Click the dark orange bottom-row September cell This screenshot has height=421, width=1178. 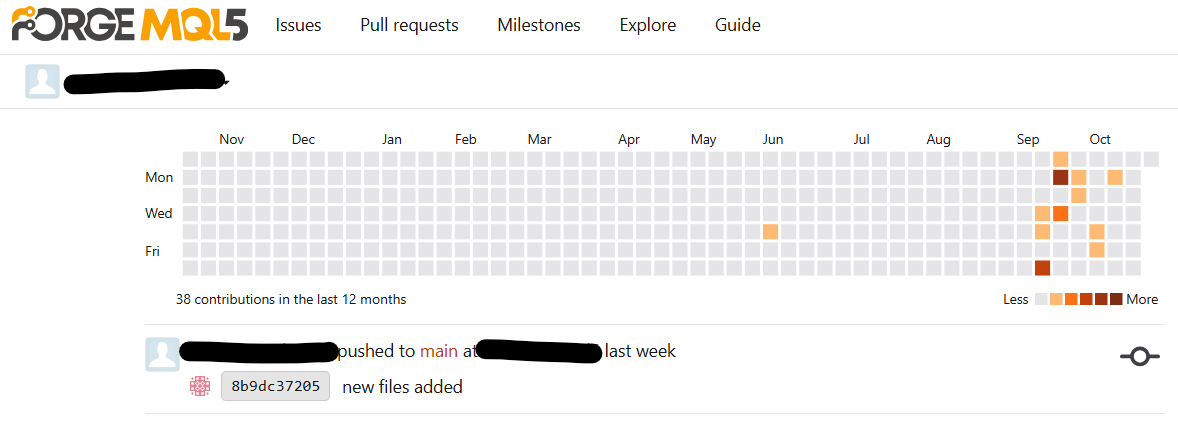pyautogui.click(x=1043, y=267)
